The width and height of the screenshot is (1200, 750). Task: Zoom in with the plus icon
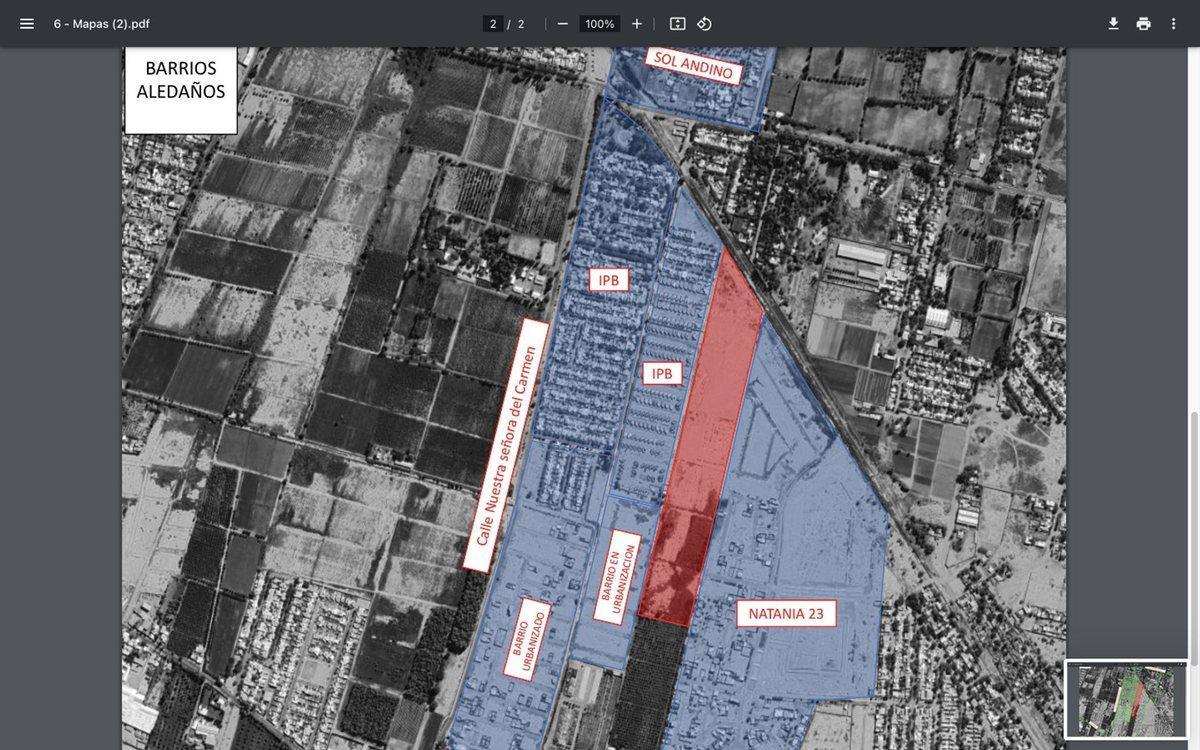(637, 24)
